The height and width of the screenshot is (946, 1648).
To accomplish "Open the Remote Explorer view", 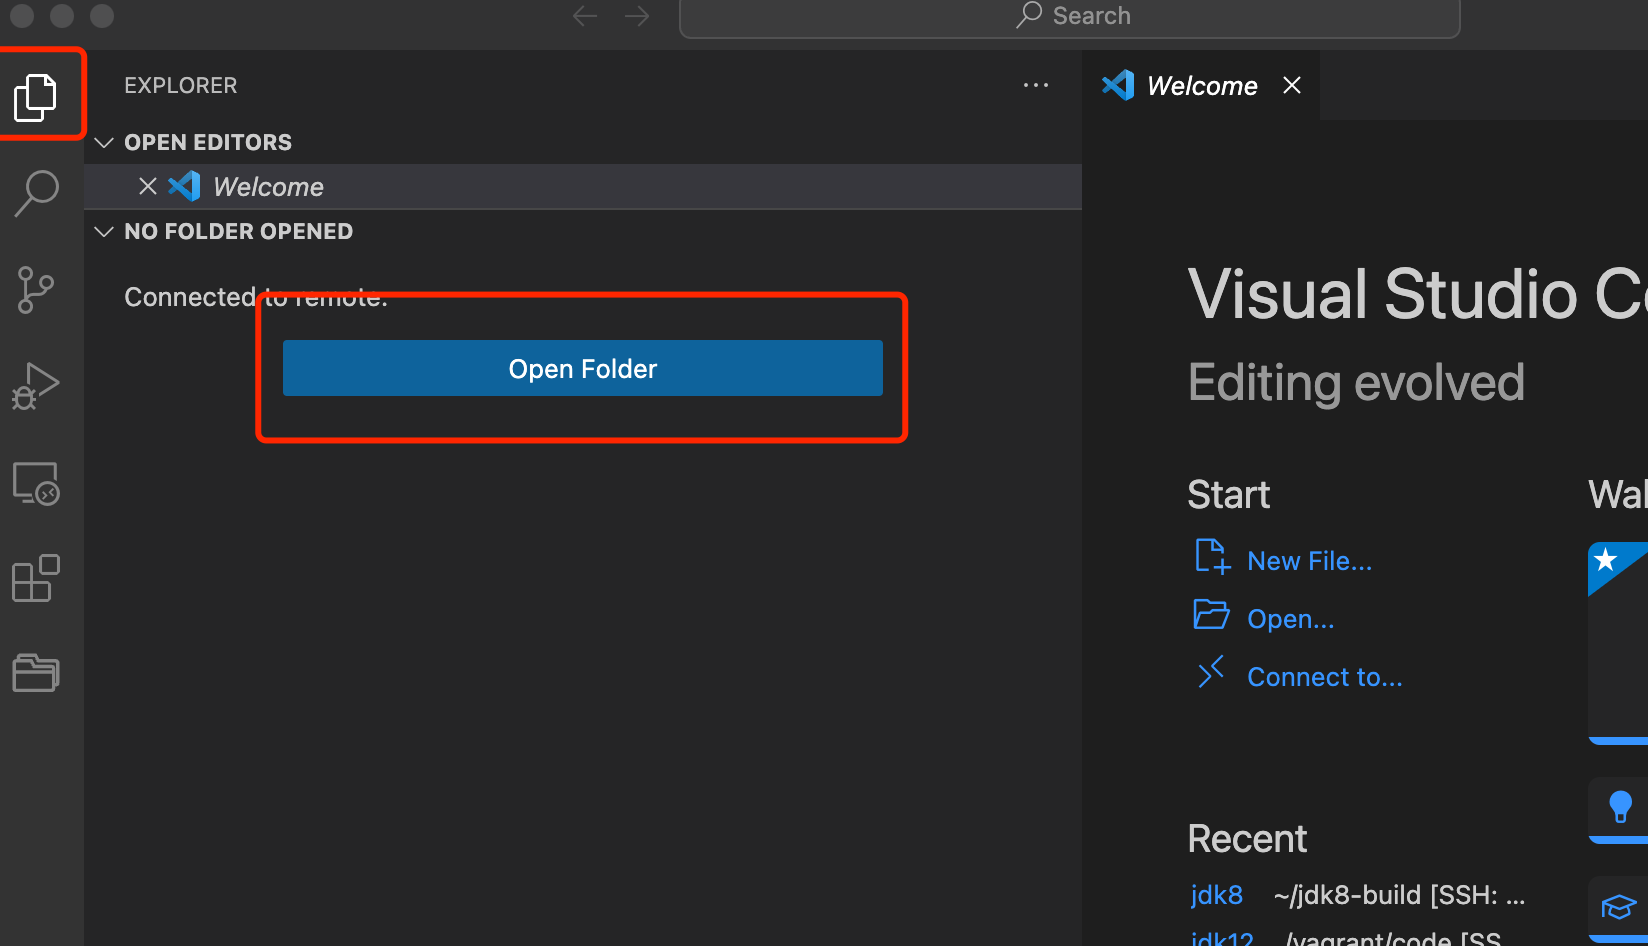I will (x=36, y=484).
